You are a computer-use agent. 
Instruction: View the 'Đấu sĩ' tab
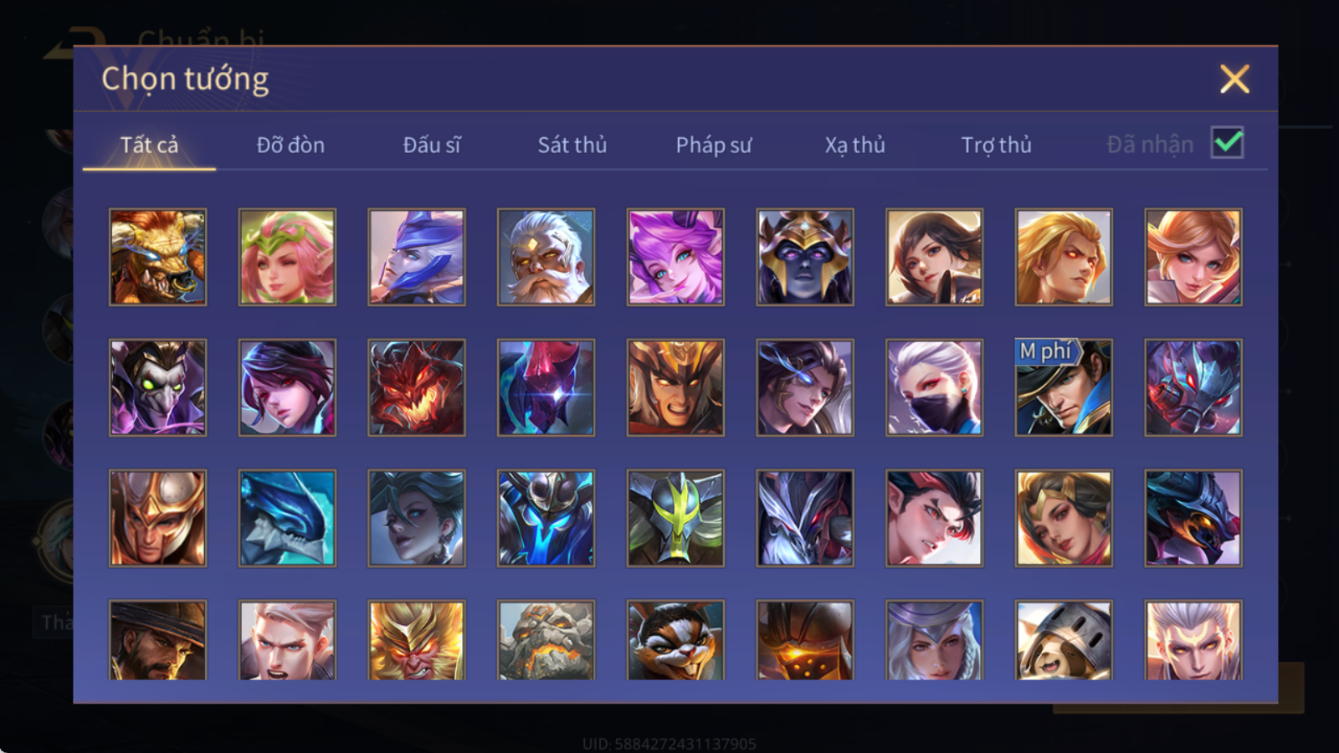pos(431,145)
